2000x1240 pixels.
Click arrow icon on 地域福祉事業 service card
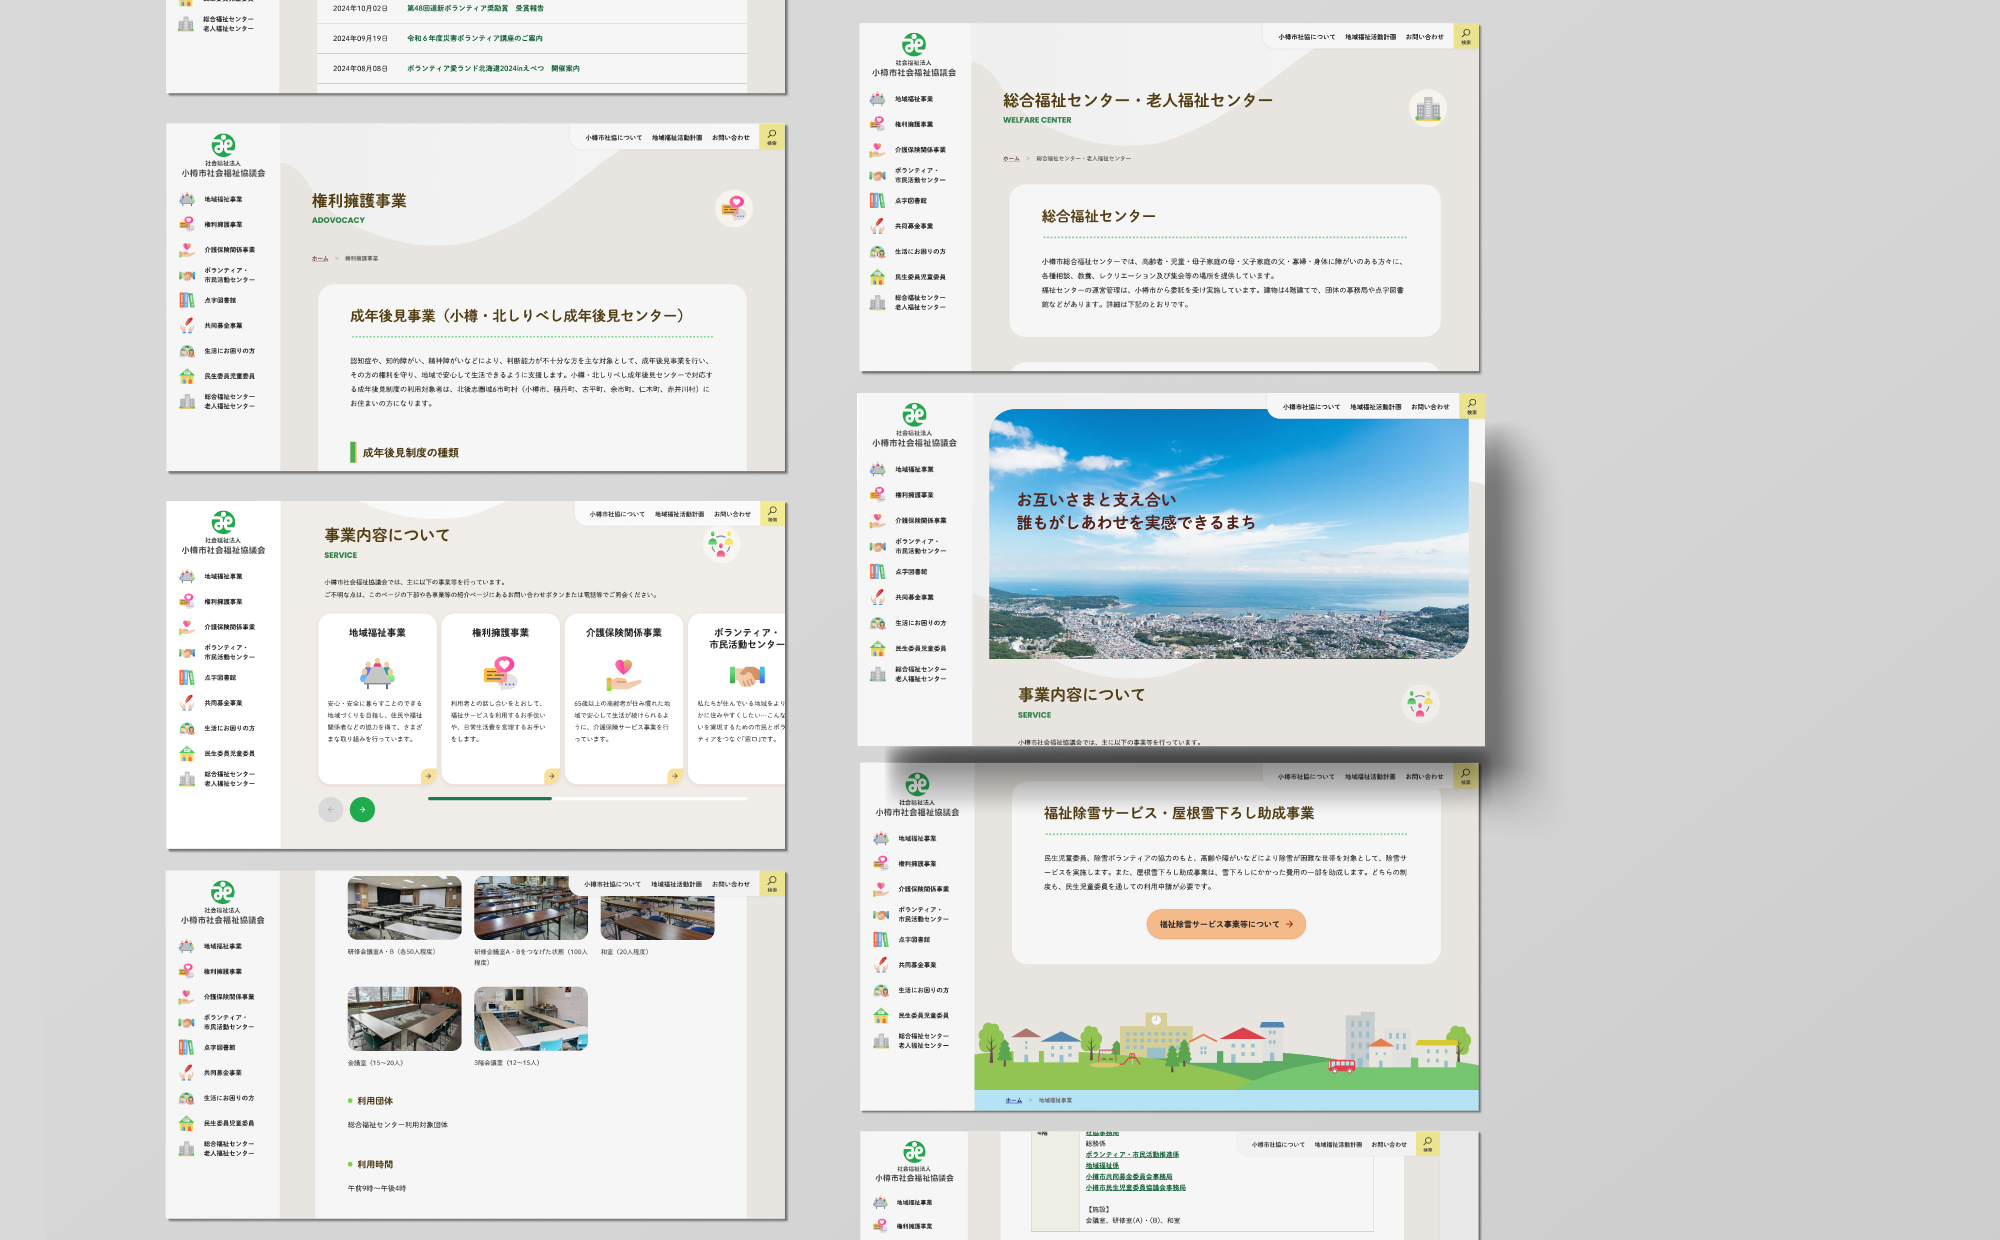[x=428, y=776]
